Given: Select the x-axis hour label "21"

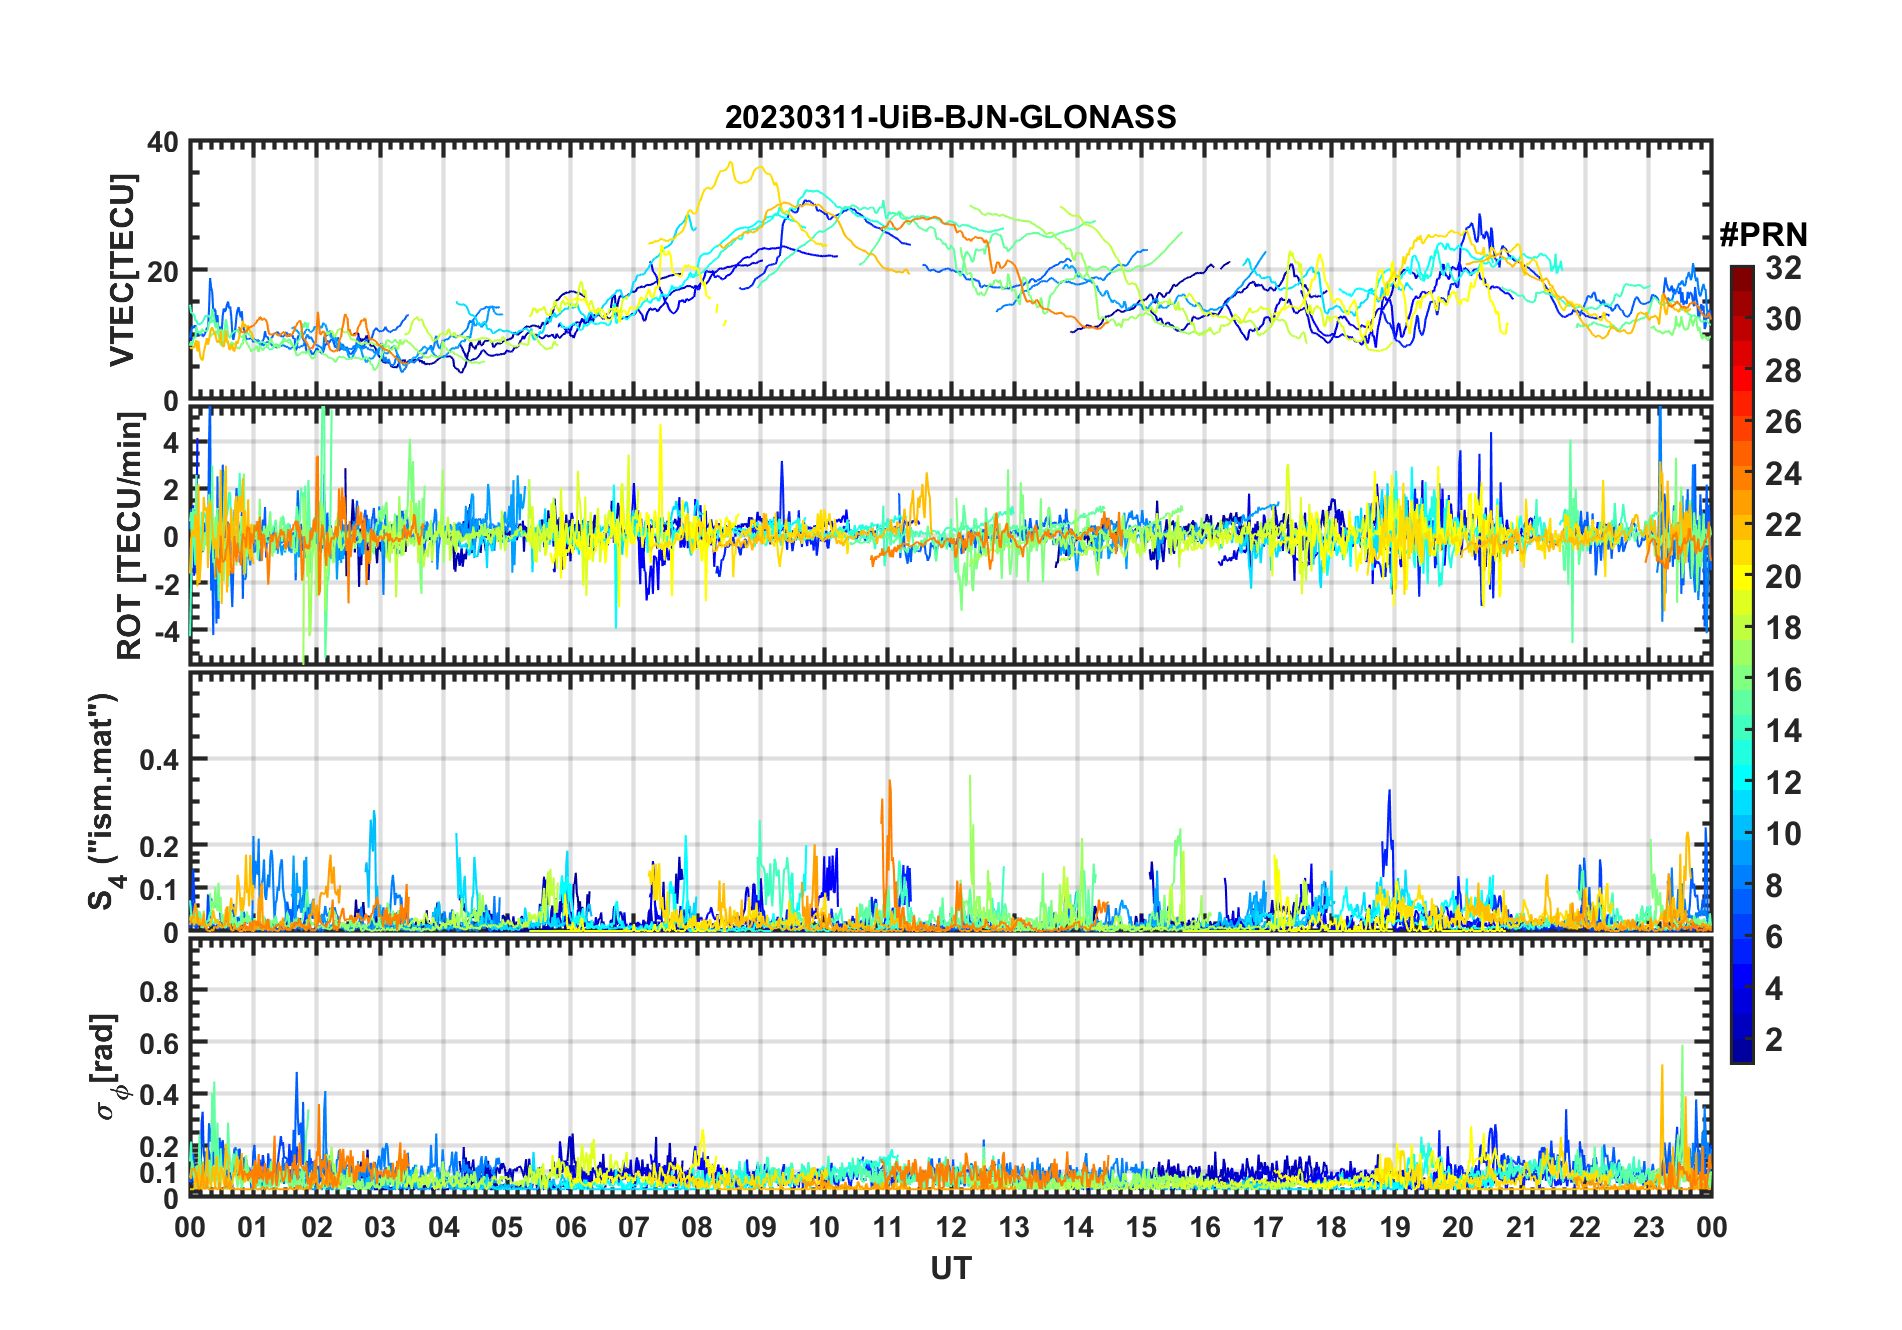Looking at the screenshot, I should 1522,1227.
